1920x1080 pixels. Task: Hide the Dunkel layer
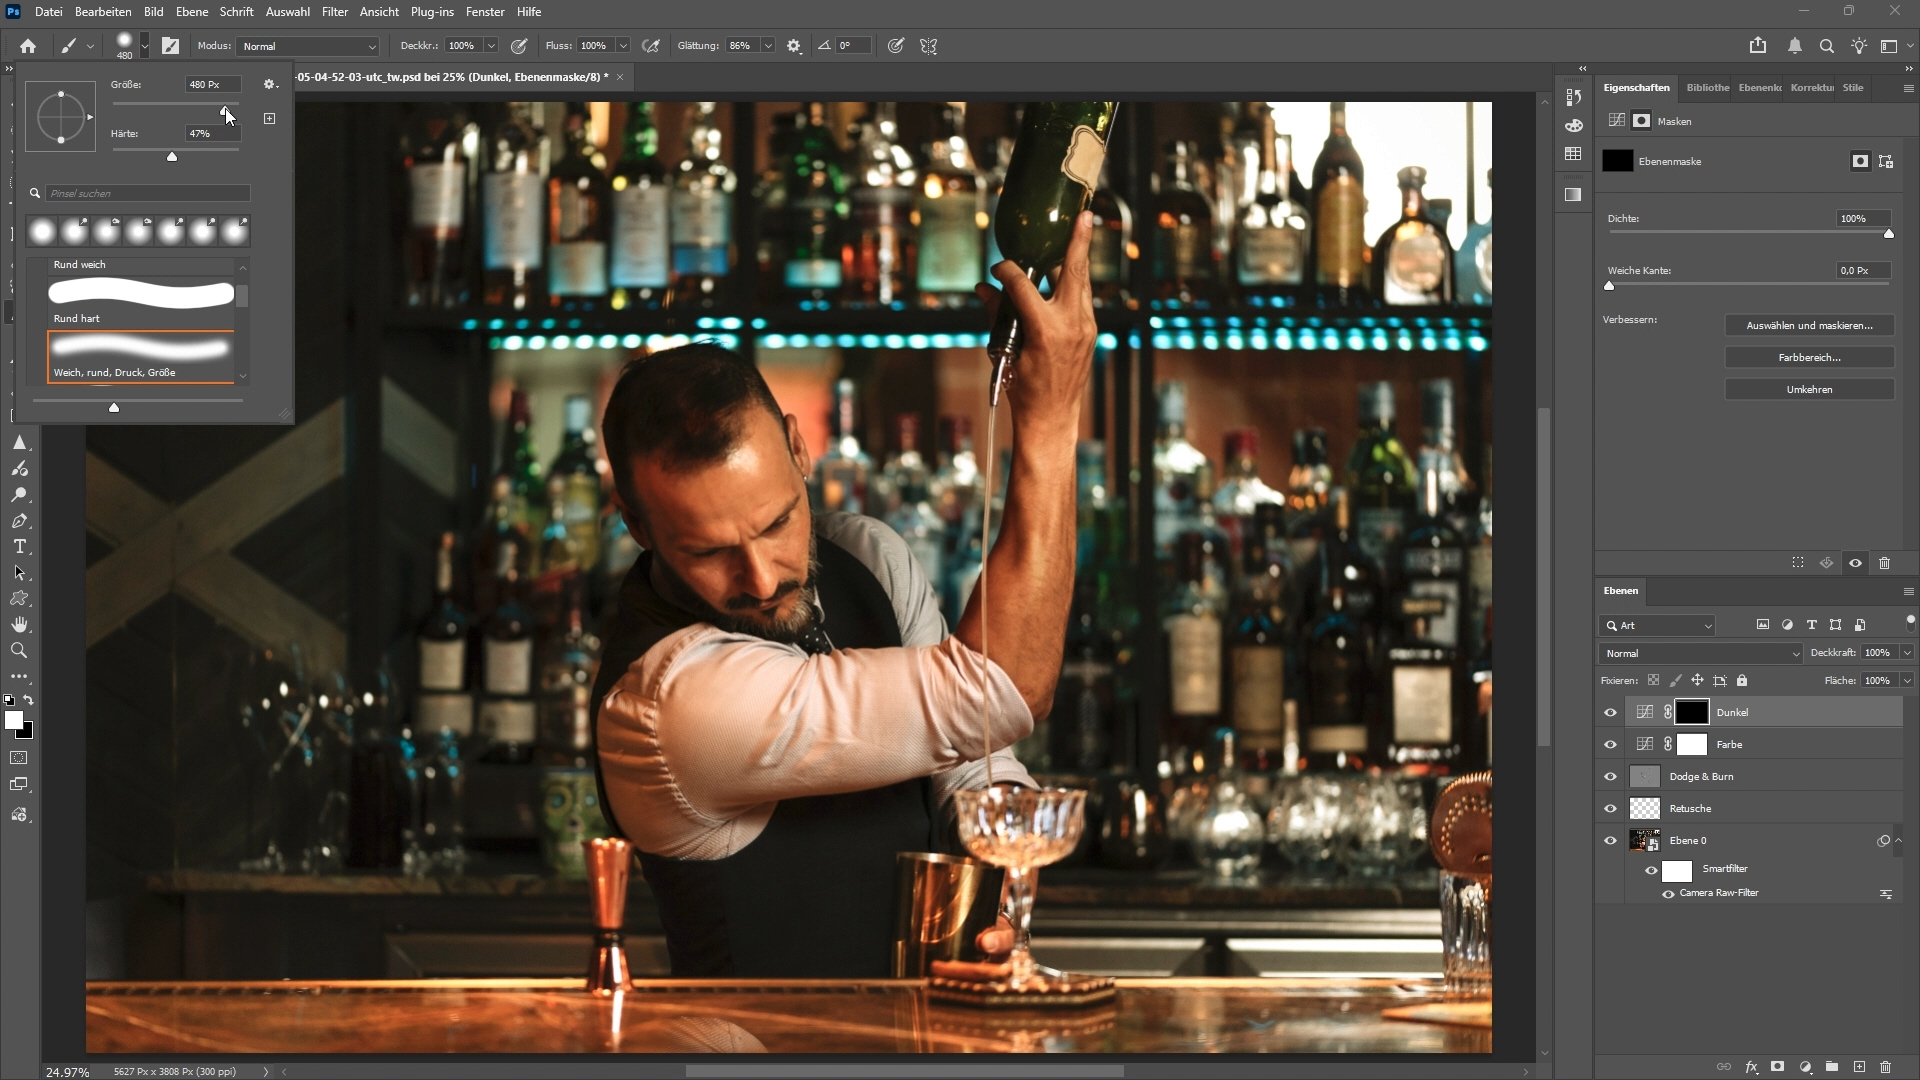click(x=1610, y=713)
